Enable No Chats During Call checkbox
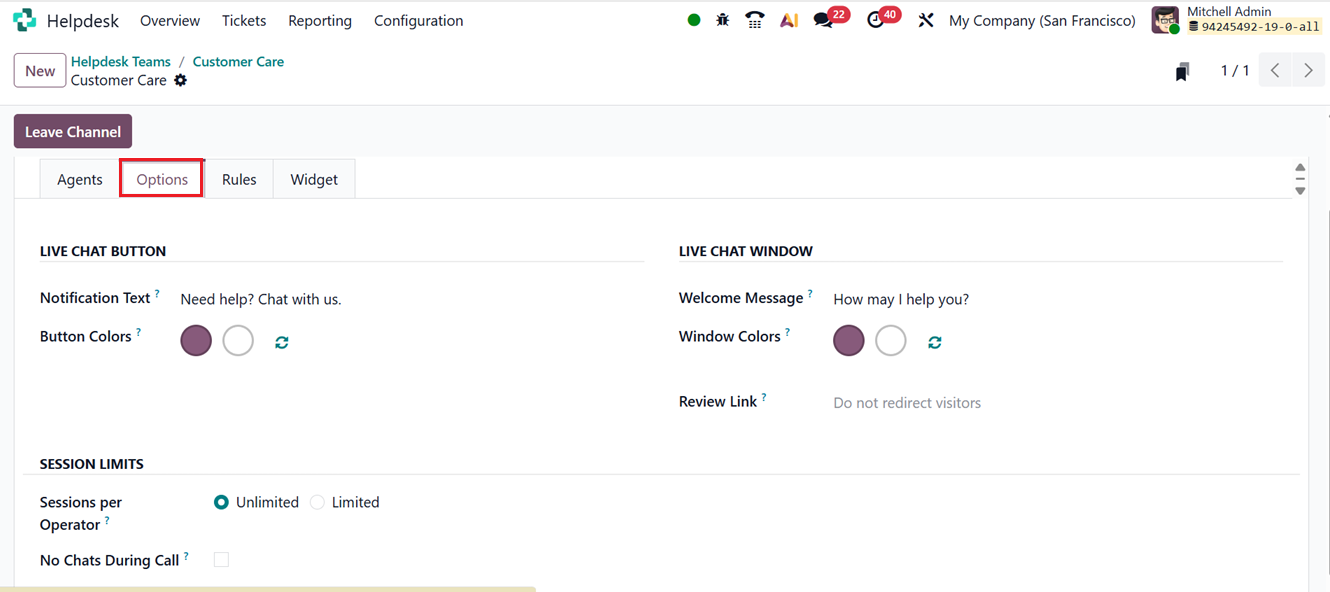Image resolution: width=1330 pixels, height=592 pixels. tap(221, 560)
